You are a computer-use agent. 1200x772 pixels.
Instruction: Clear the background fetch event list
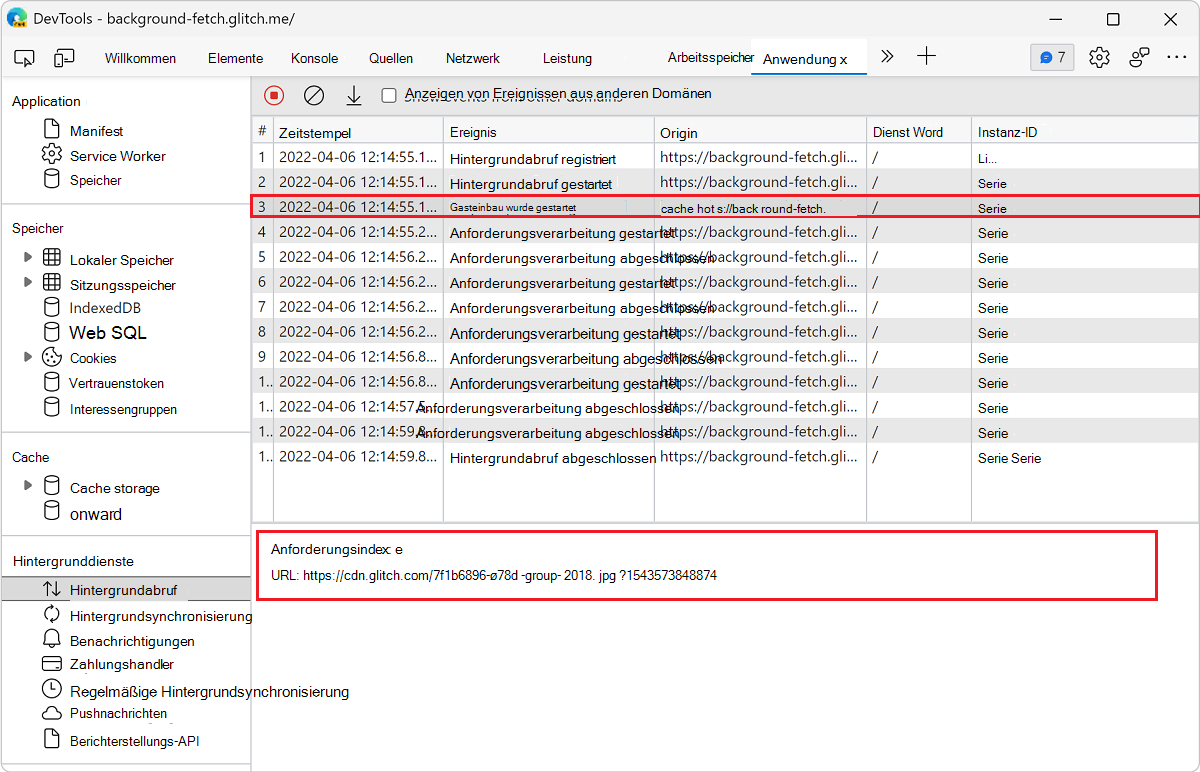click(x=314, y=95)
